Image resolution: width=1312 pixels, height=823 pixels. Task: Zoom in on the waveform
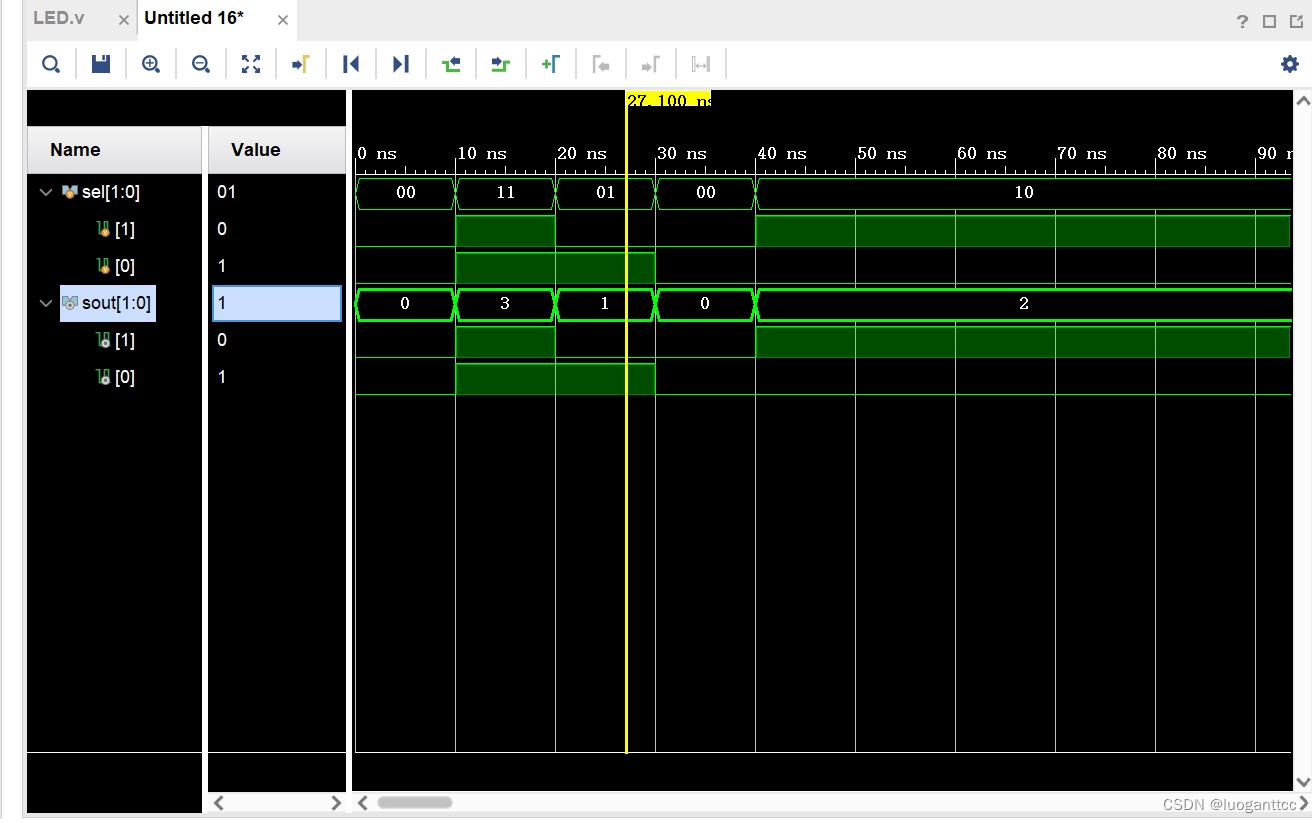151,64
